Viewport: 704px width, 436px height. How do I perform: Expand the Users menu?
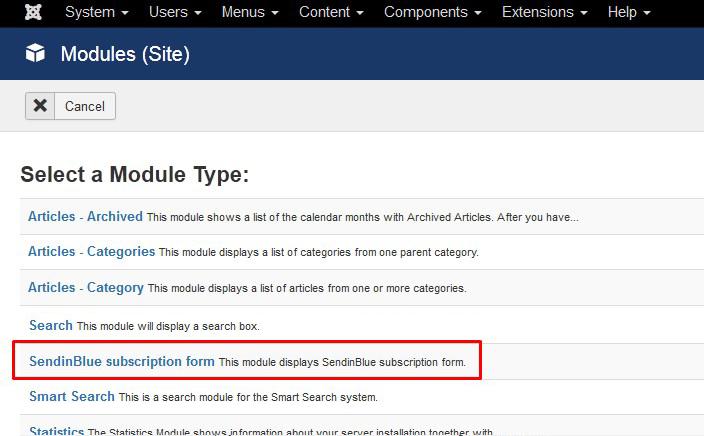click(175, 13)
